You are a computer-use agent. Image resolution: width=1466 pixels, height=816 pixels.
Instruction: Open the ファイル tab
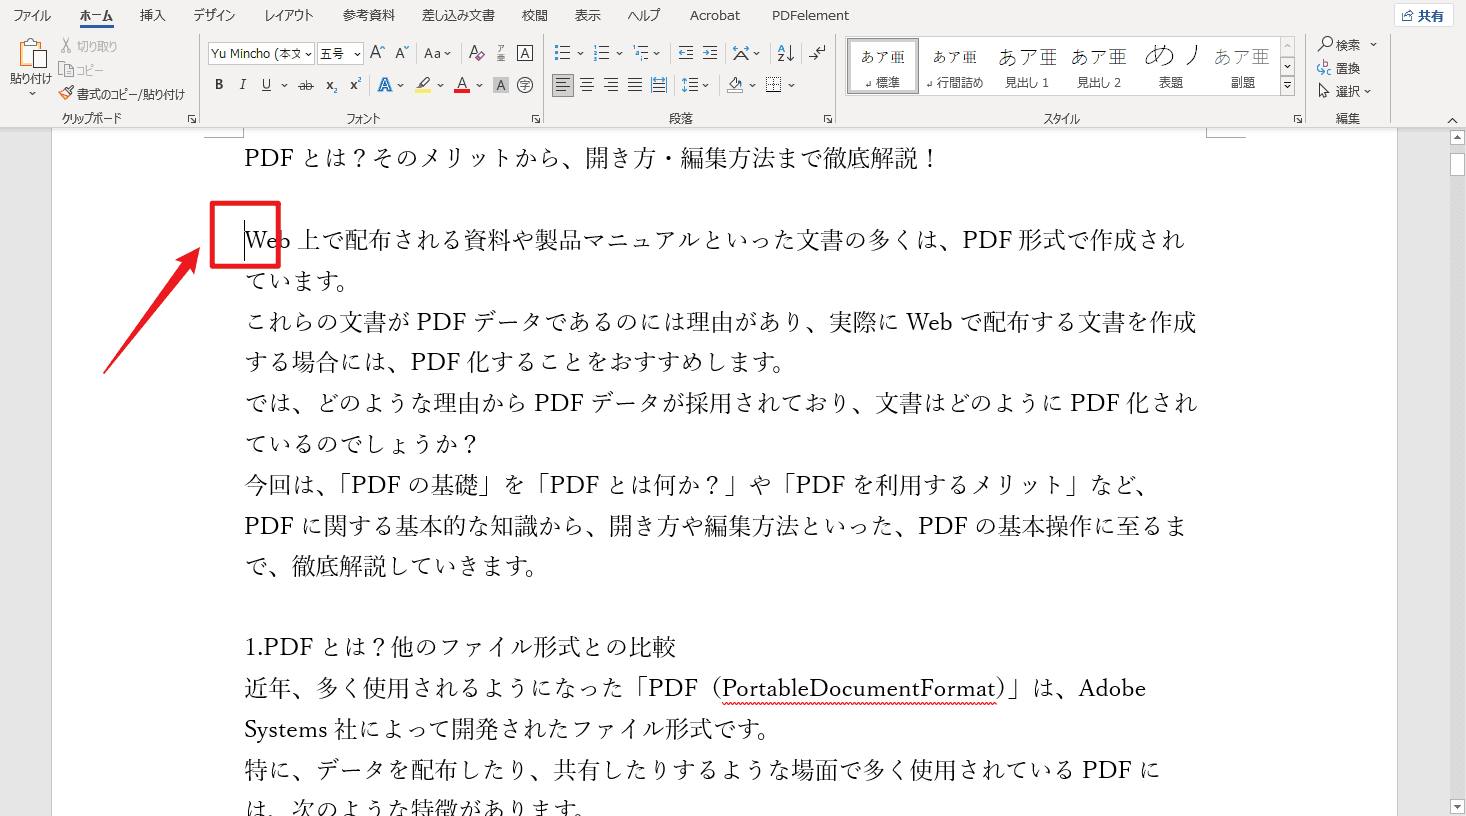(x=32, y=15)
